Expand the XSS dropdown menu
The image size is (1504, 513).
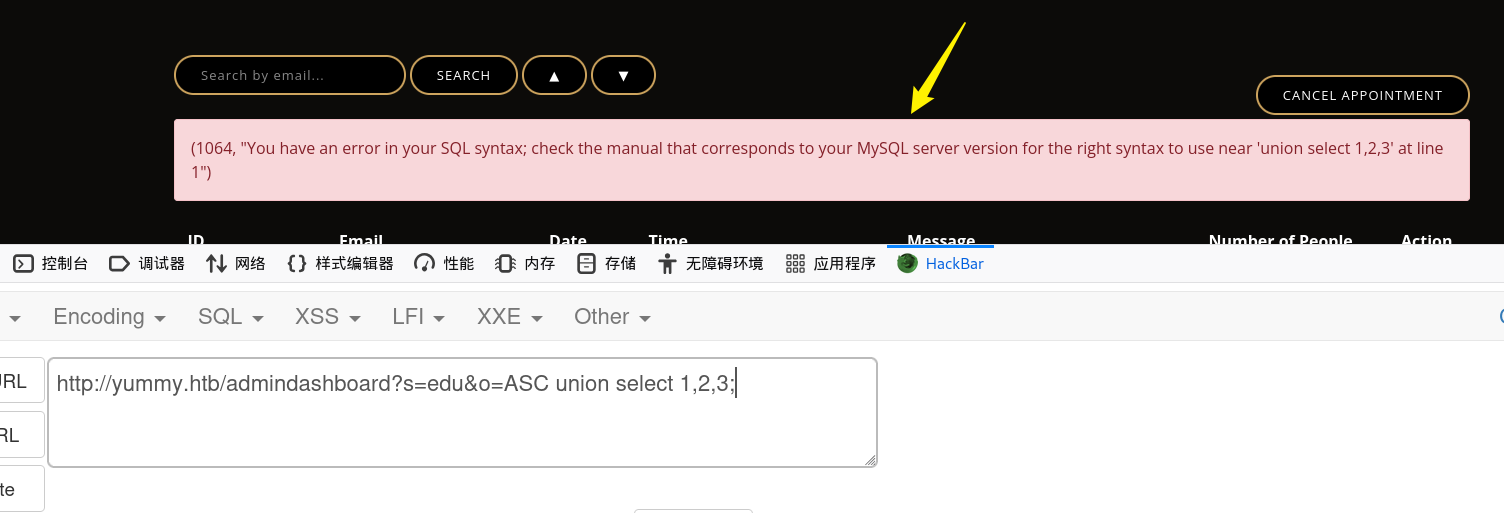[x=328, y=317]
